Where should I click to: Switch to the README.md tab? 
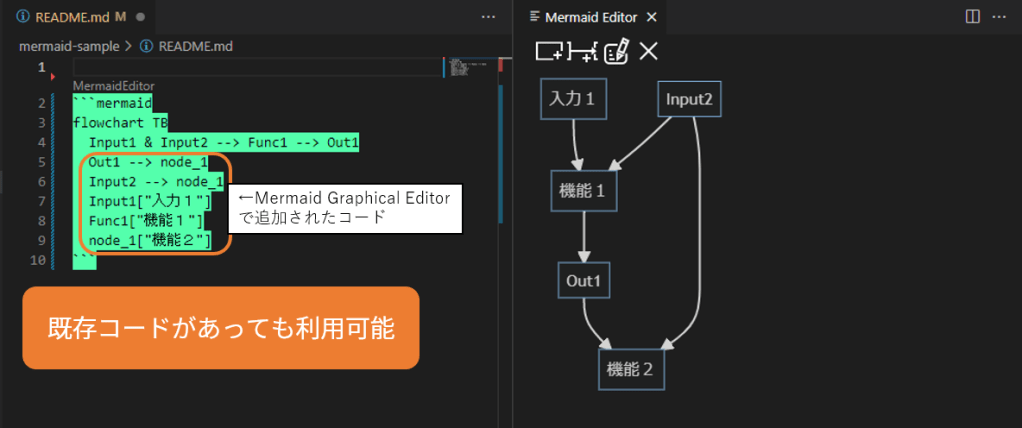tap(70, 18)
